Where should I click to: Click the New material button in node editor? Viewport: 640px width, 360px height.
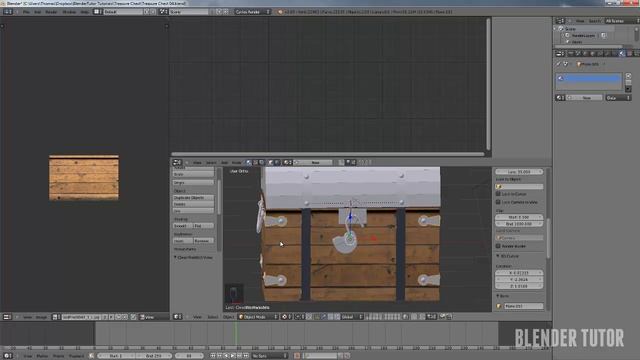[315, 162]
